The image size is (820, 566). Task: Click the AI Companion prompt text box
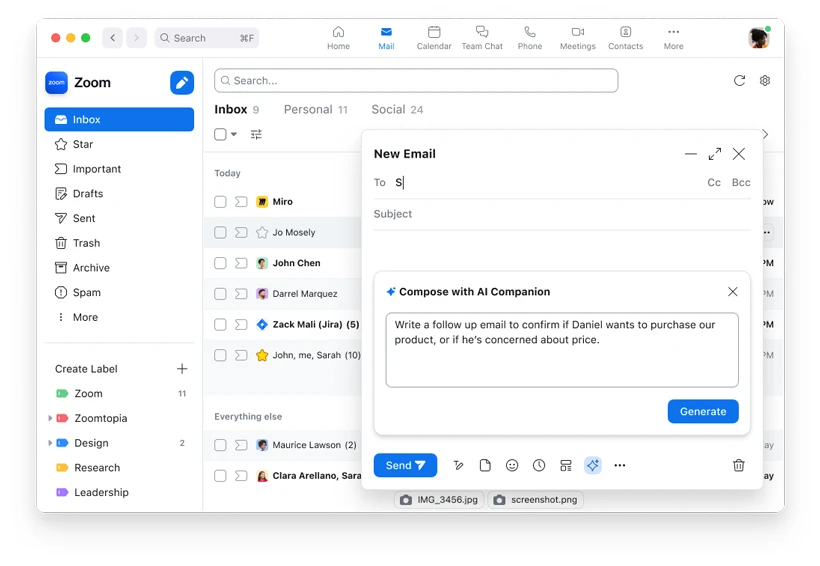[x=562, y=350]
